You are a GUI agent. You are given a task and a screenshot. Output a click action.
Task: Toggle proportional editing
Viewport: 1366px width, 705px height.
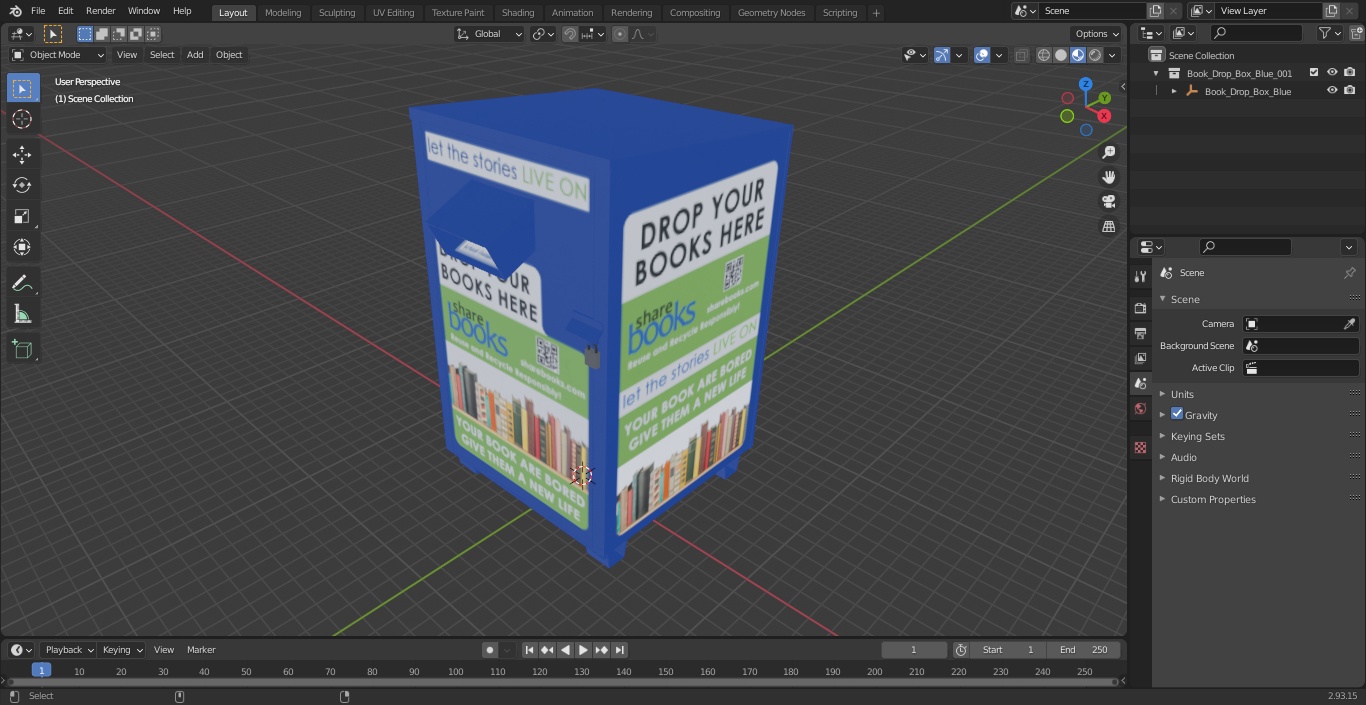(x=620, y=34)
